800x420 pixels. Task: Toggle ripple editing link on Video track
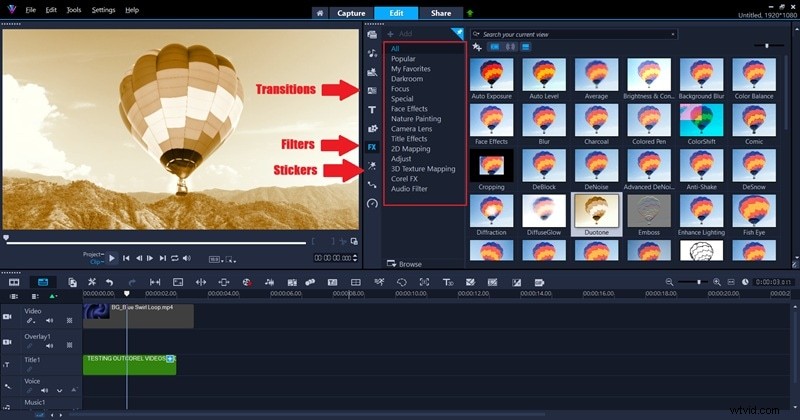31,320
